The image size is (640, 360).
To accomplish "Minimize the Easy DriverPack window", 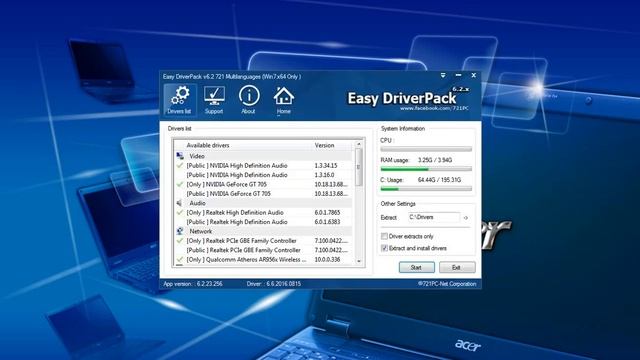I will pos(458,76).
